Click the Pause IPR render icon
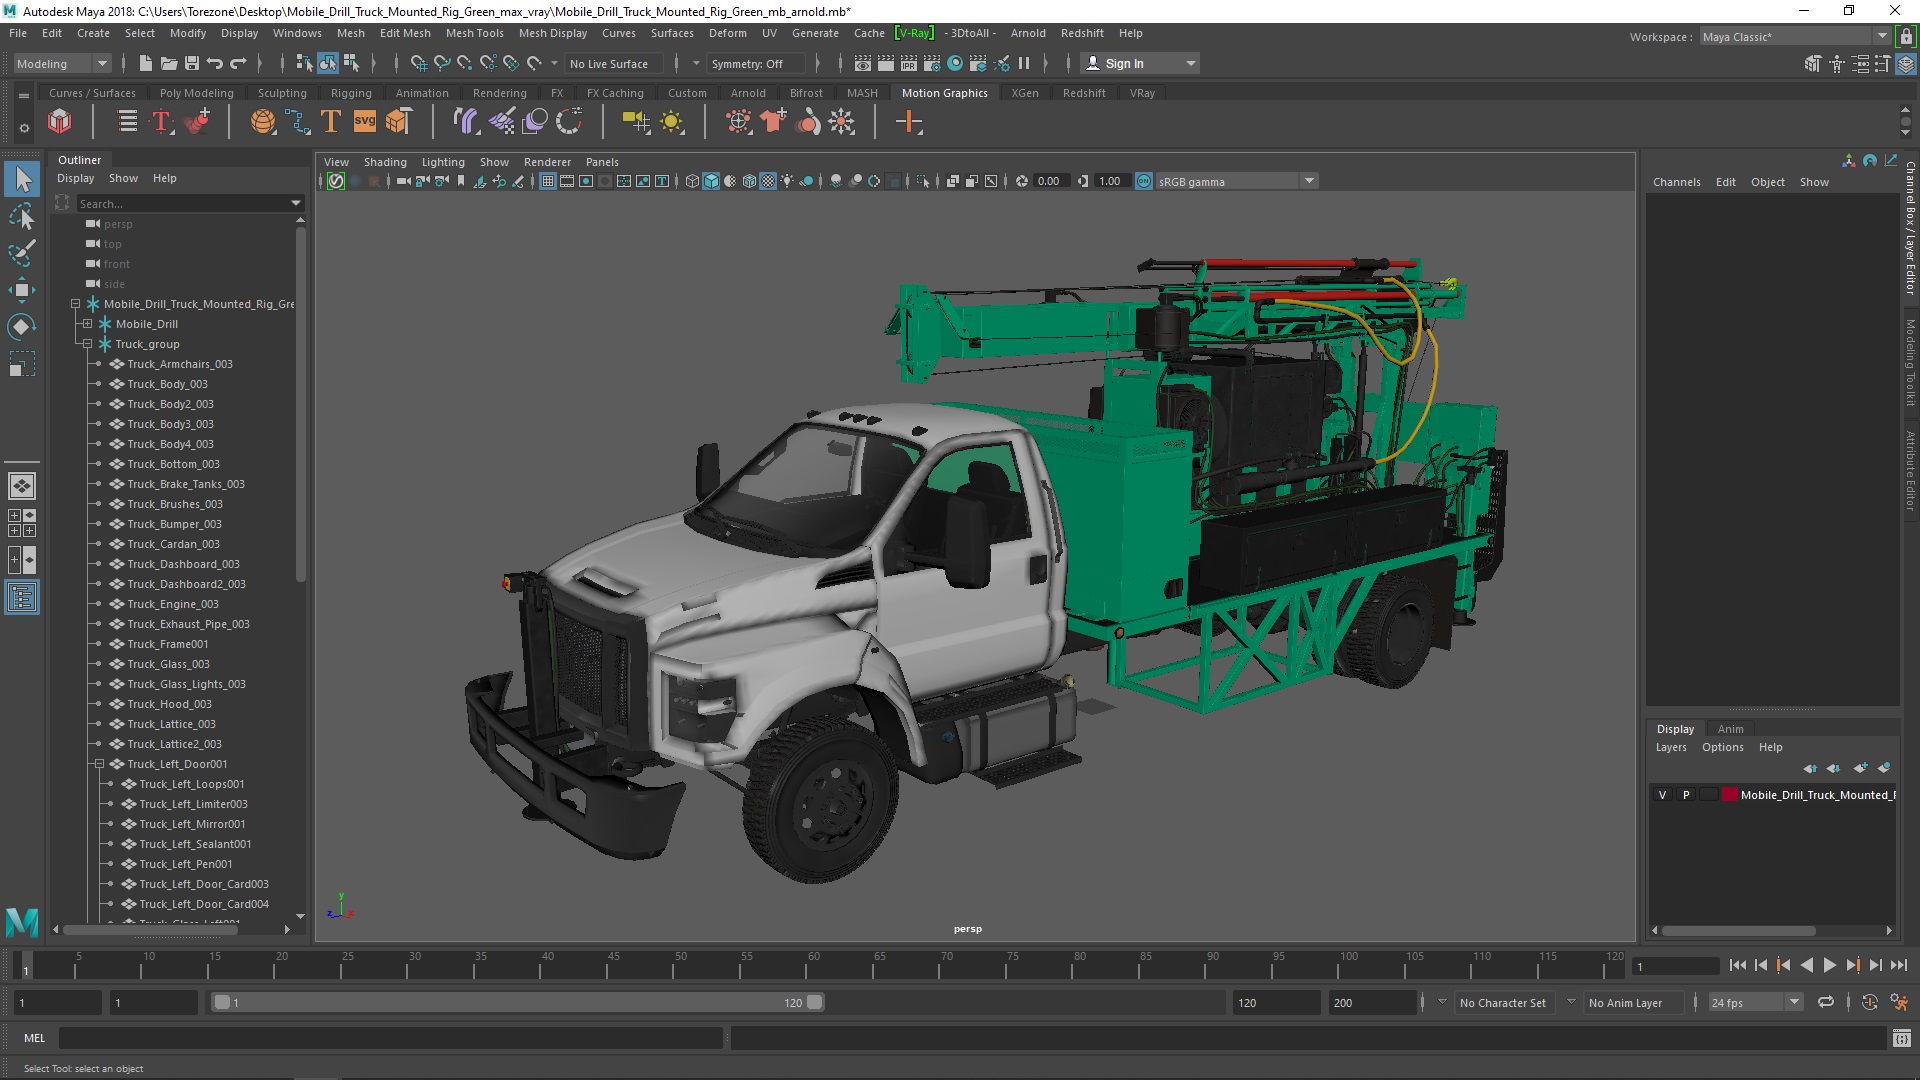Image resolution: width=1920 pixels, height=1080 pixels. [x=1024, y=63]
